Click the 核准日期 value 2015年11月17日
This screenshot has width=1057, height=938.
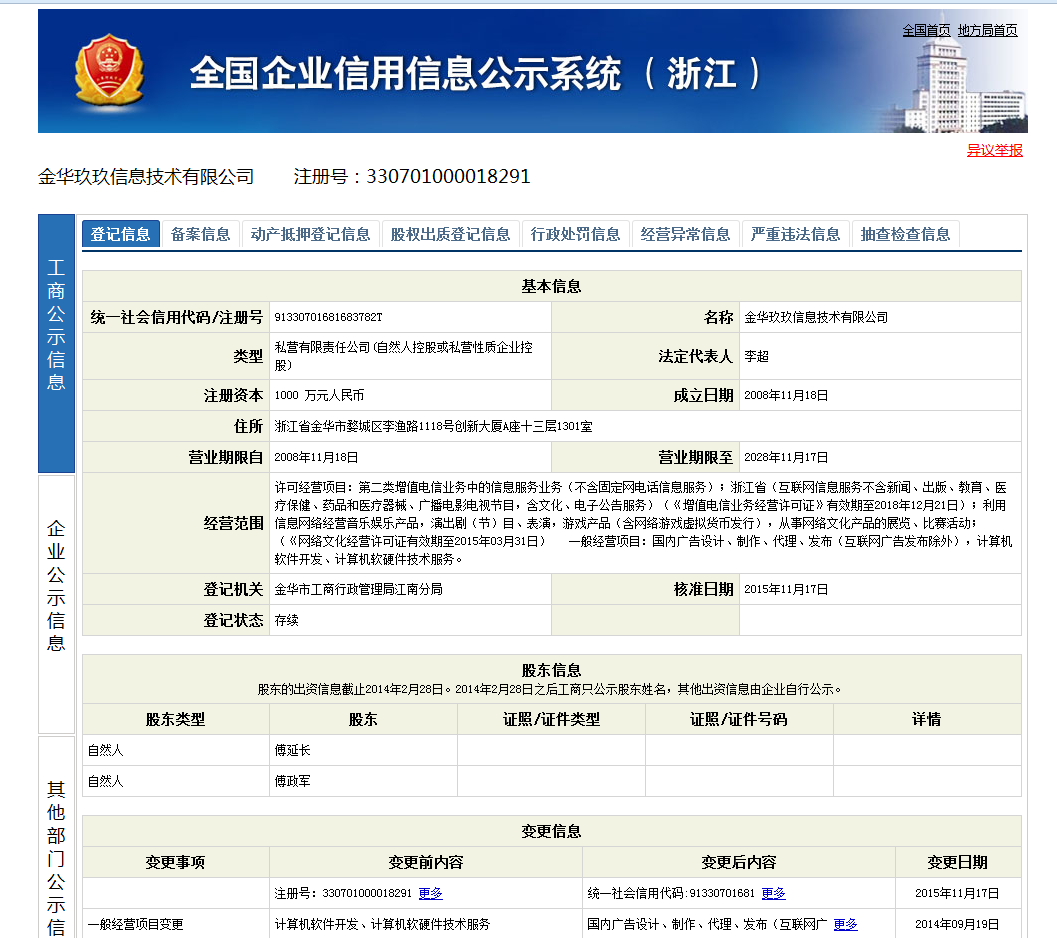point(786,589)
